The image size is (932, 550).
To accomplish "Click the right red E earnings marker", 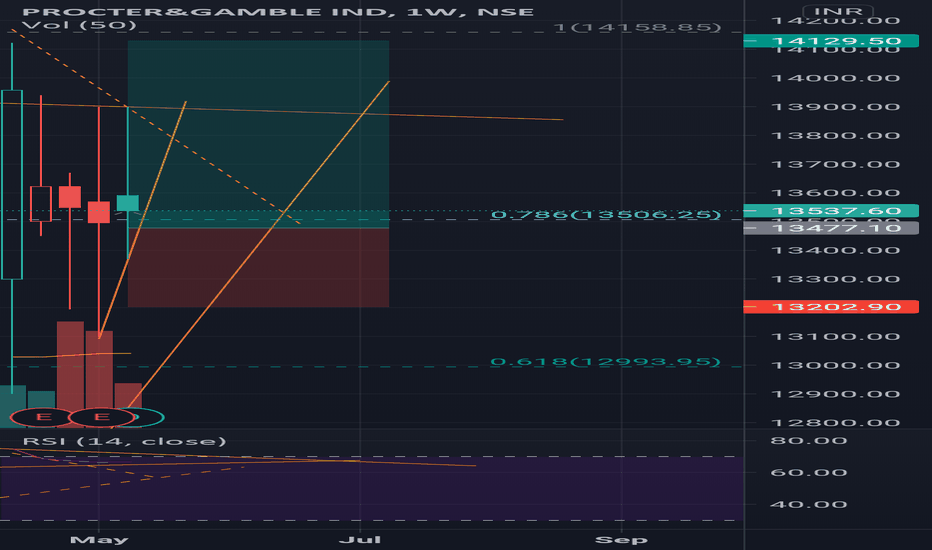I will point(101,417).
